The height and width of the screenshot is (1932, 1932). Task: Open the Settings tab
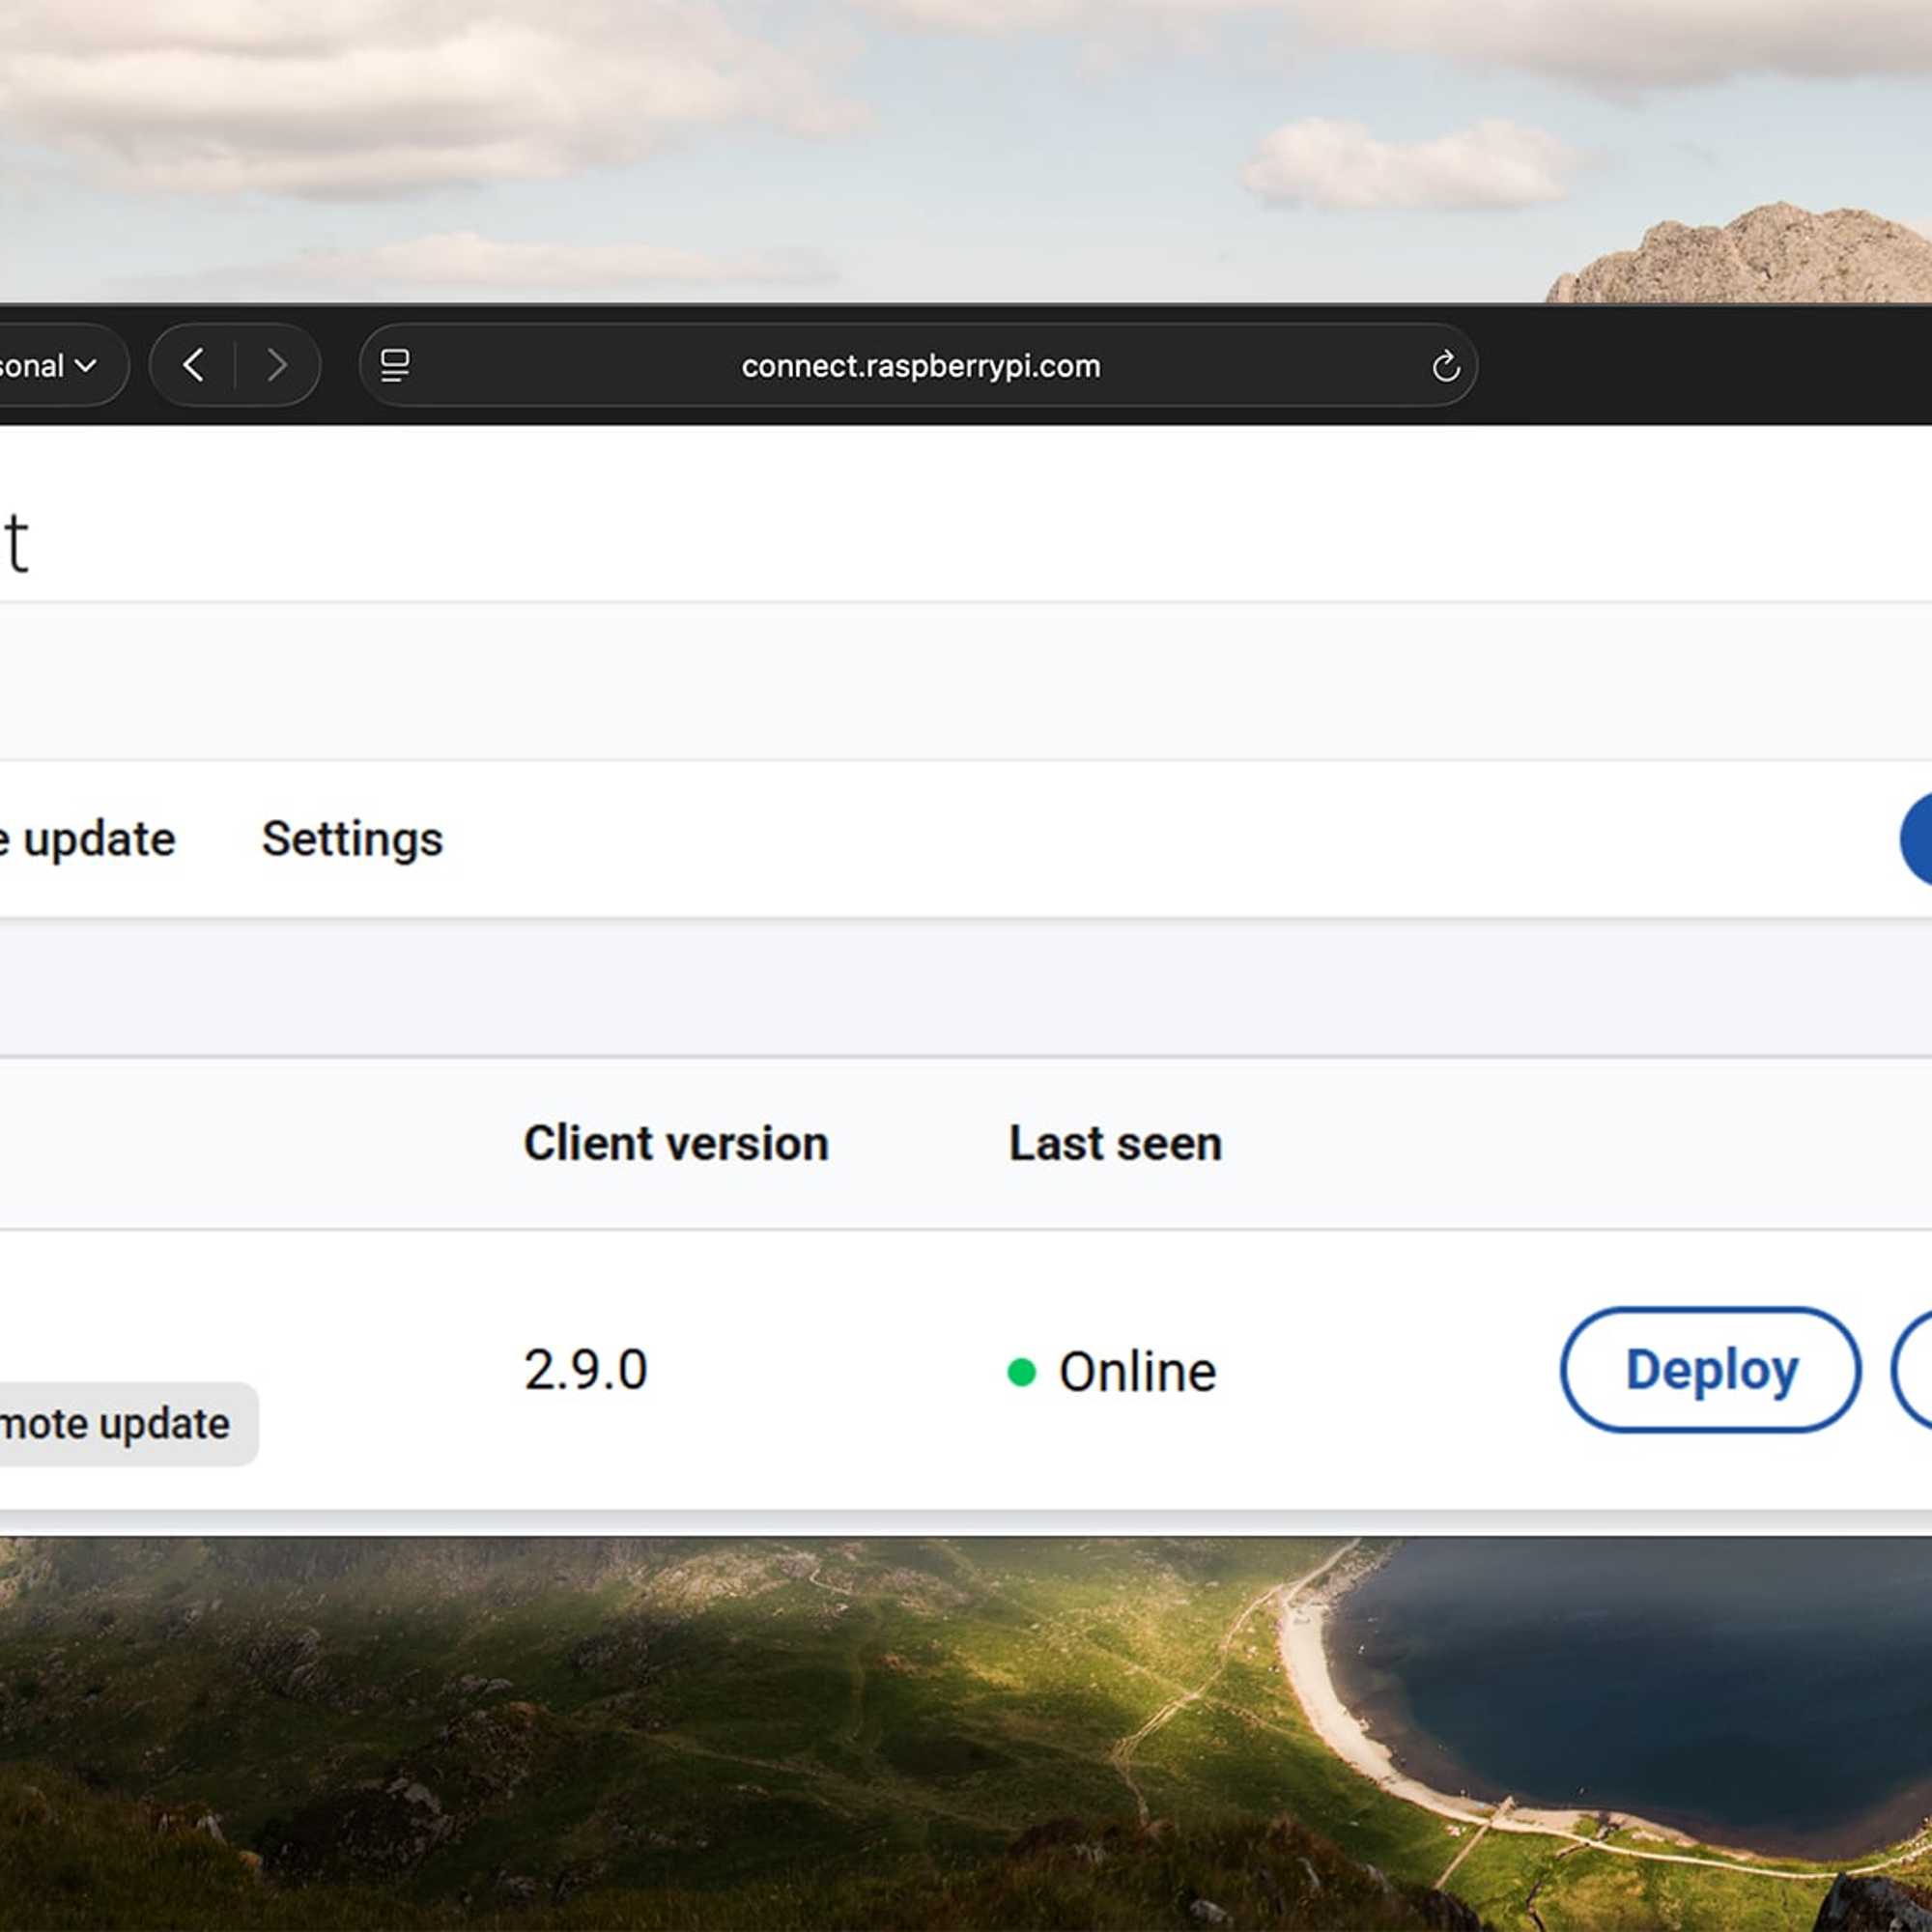tap(352, 839)
